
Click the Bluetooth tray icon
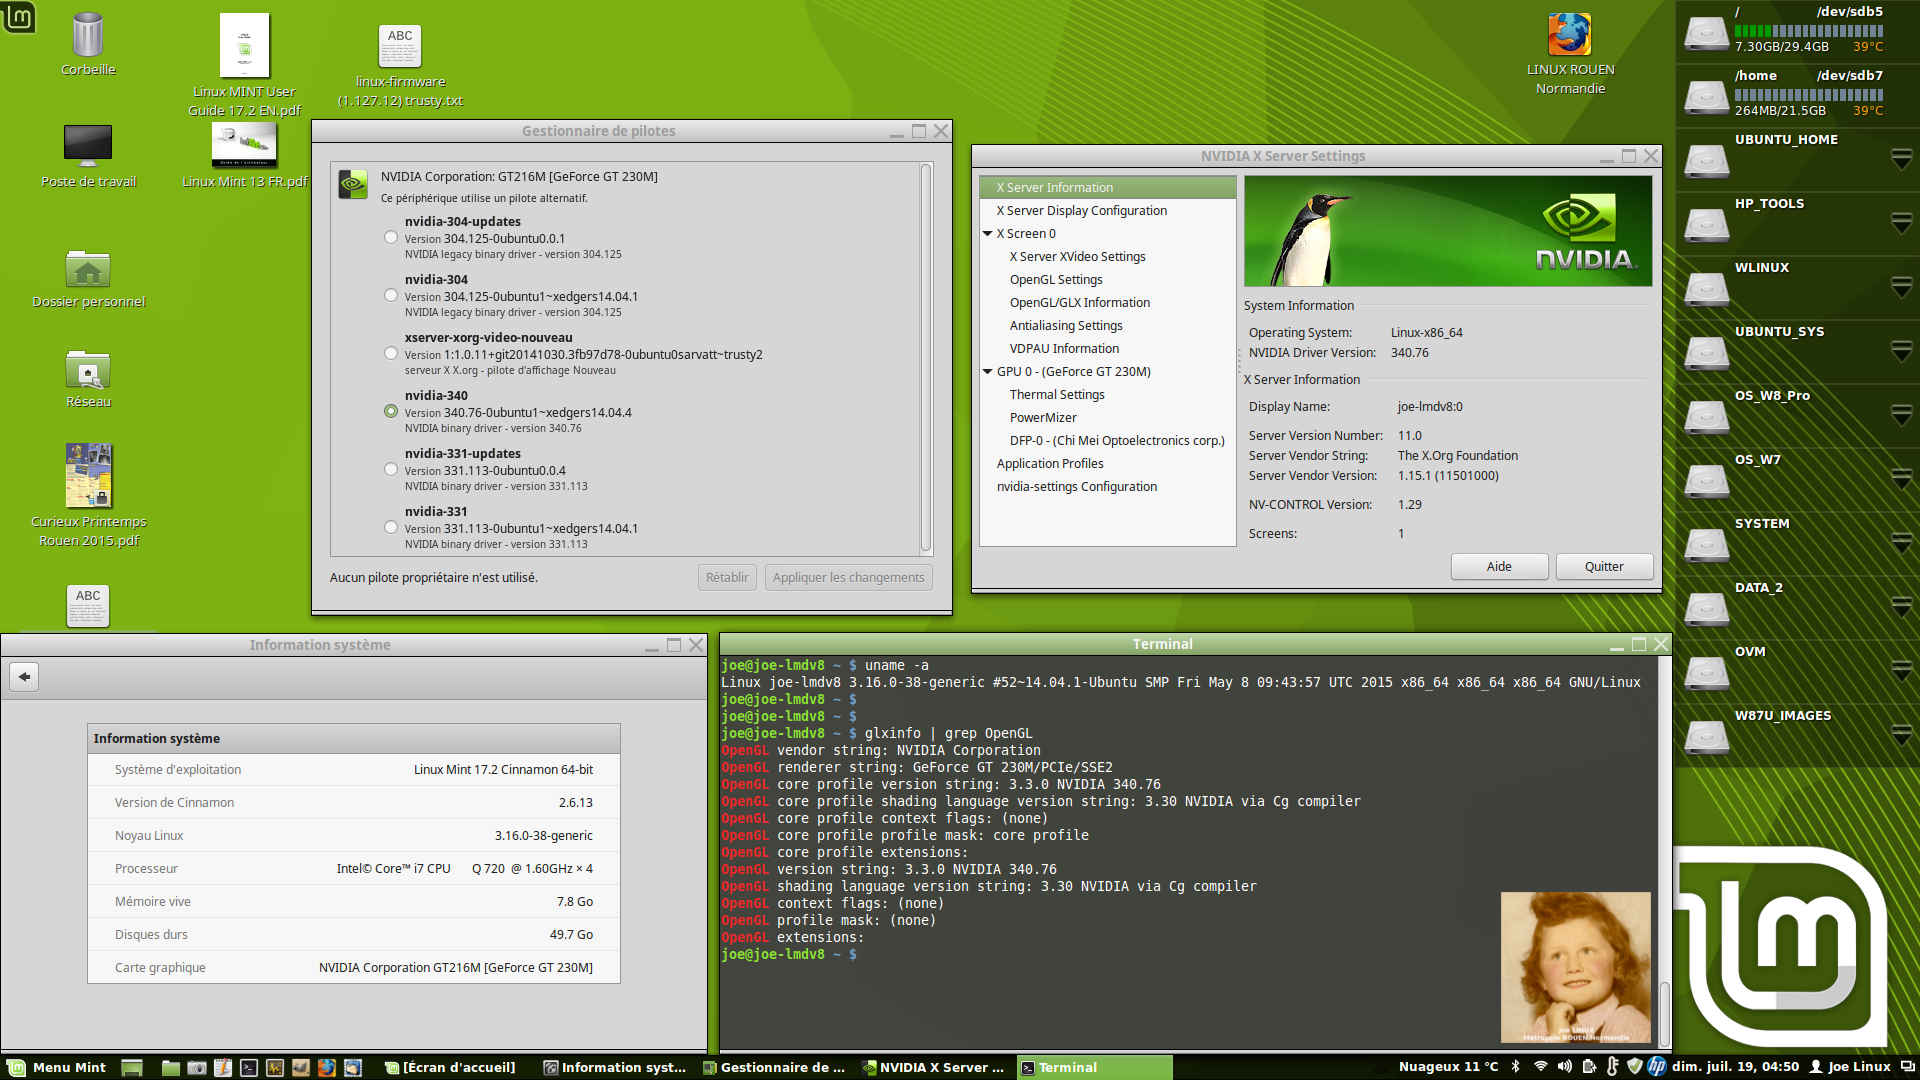(1515, 1067)
